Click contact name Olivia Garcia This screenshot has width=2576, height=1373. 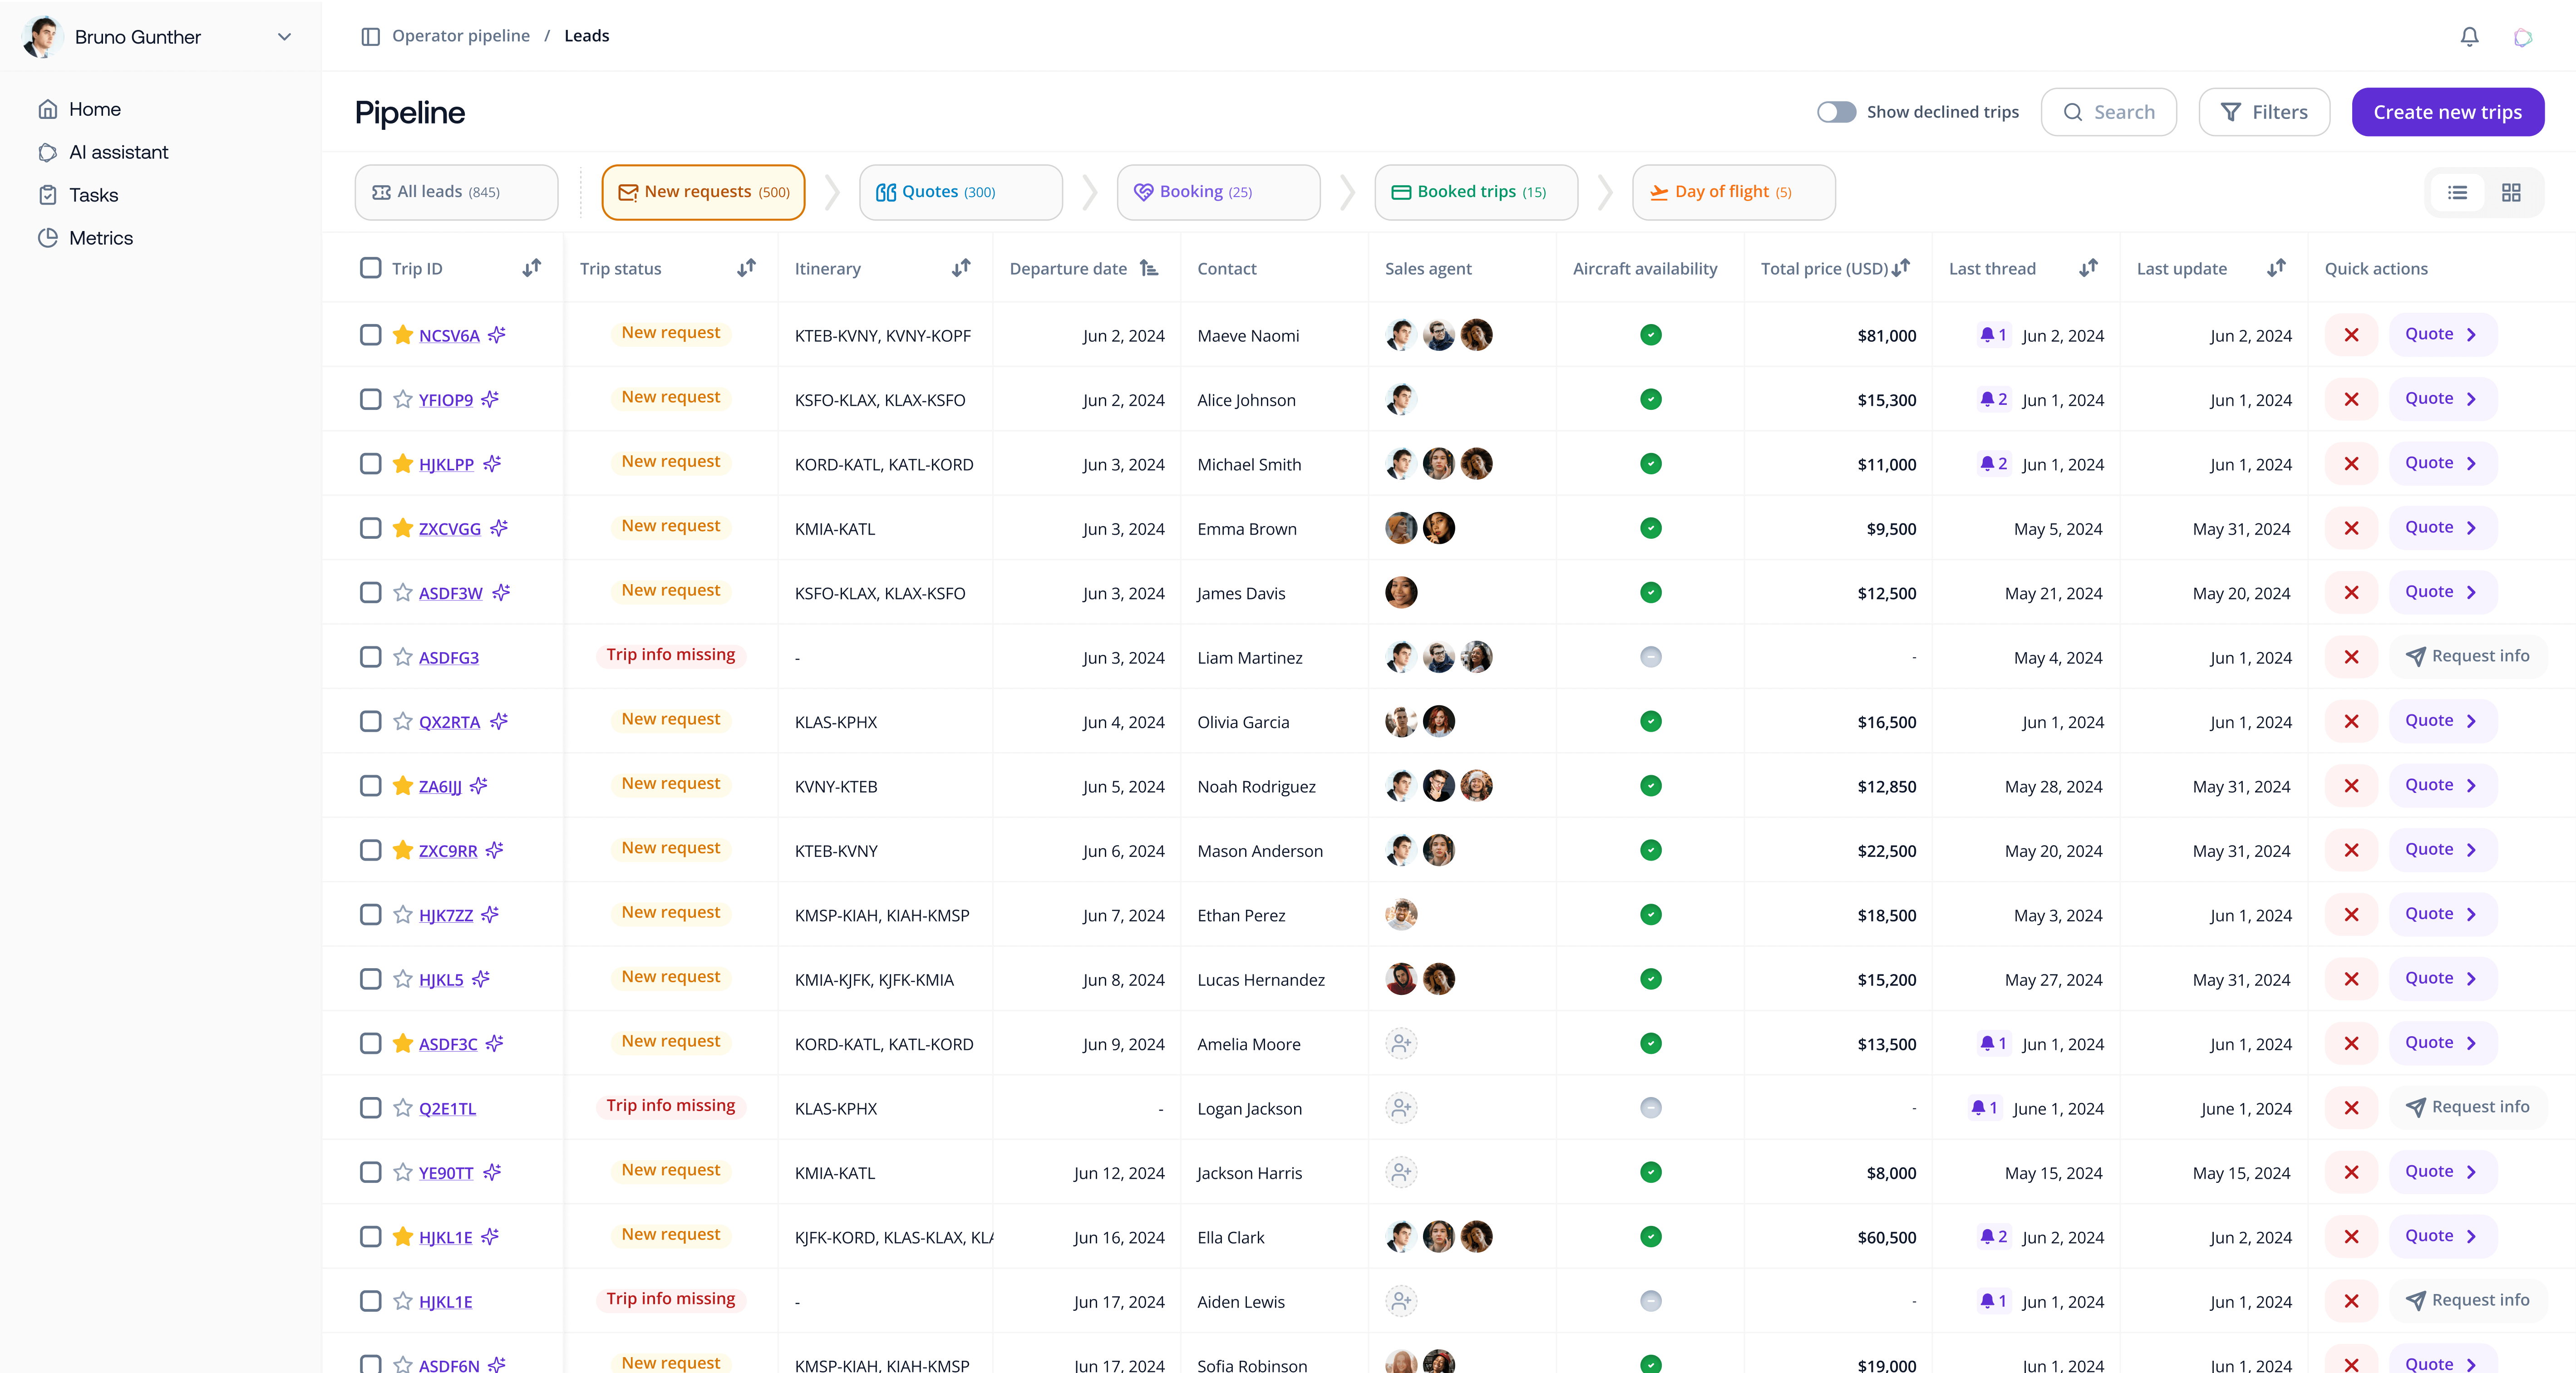tap(1243, 722)
